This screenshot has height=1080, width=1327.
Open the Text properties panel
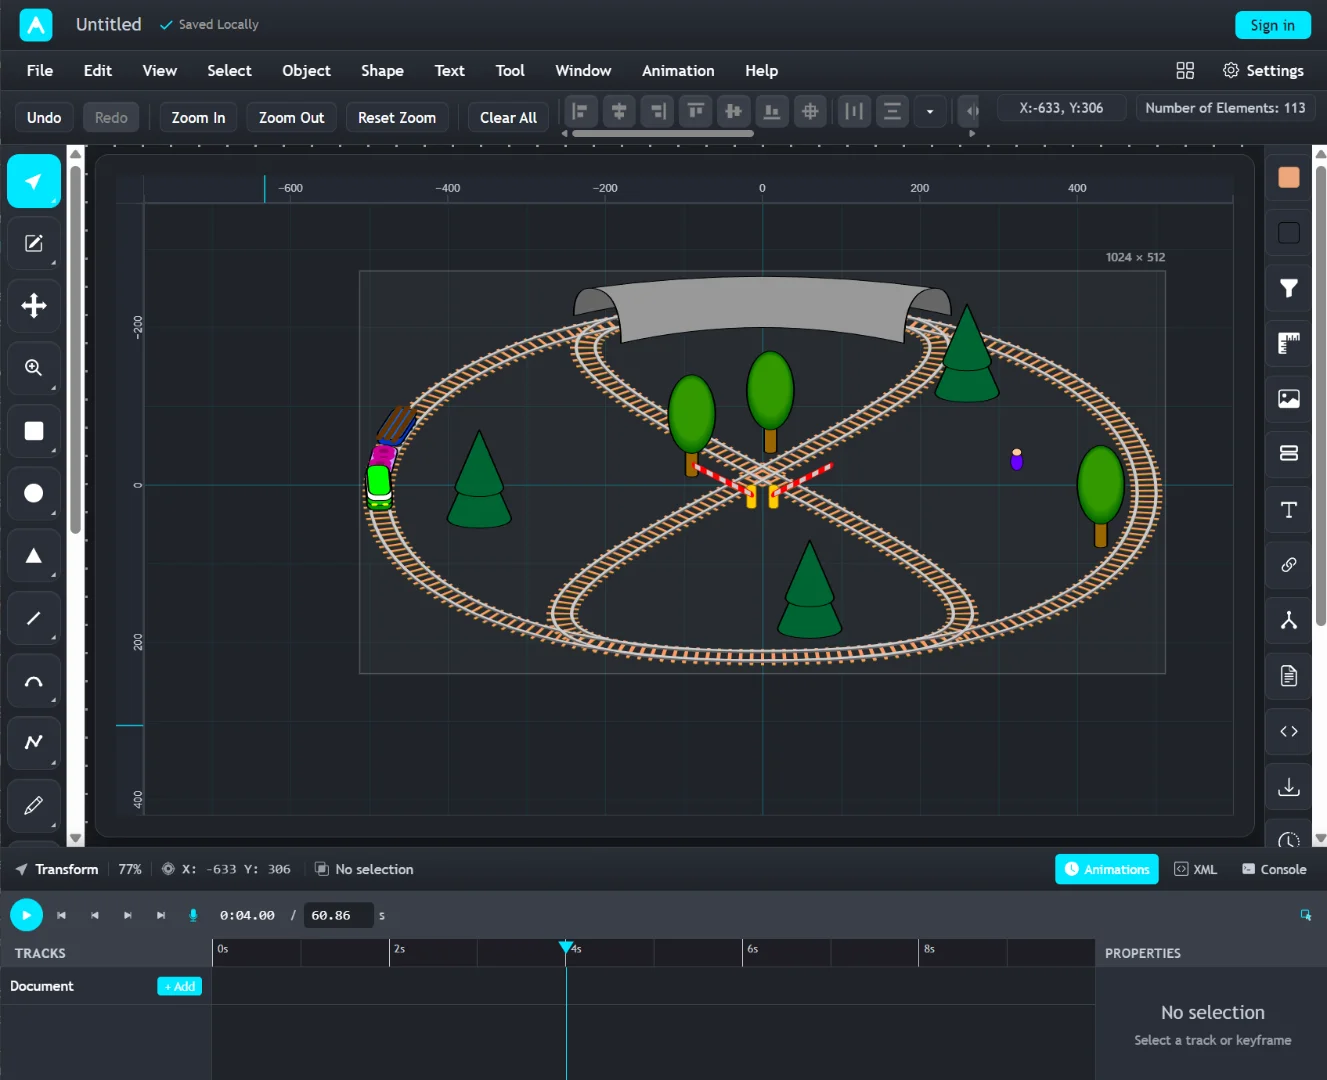point(1289,510)
